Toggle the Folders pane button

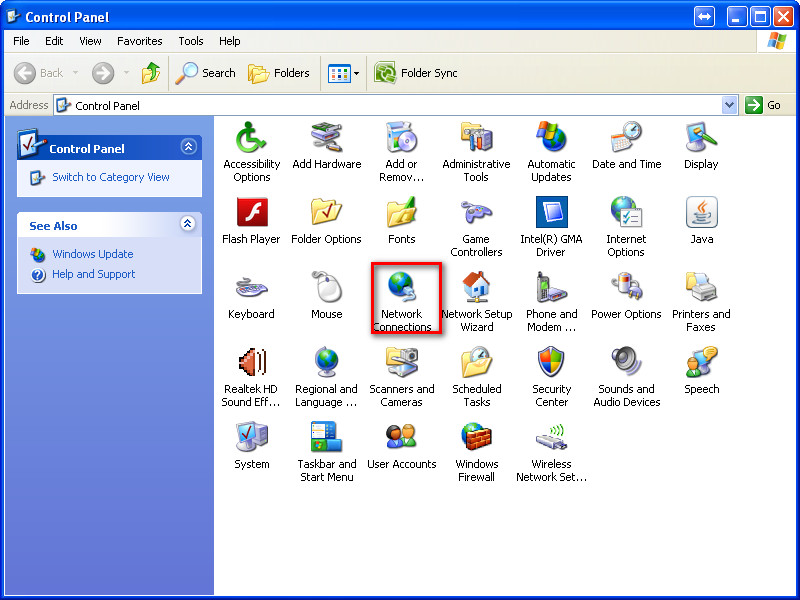[279, 73]
